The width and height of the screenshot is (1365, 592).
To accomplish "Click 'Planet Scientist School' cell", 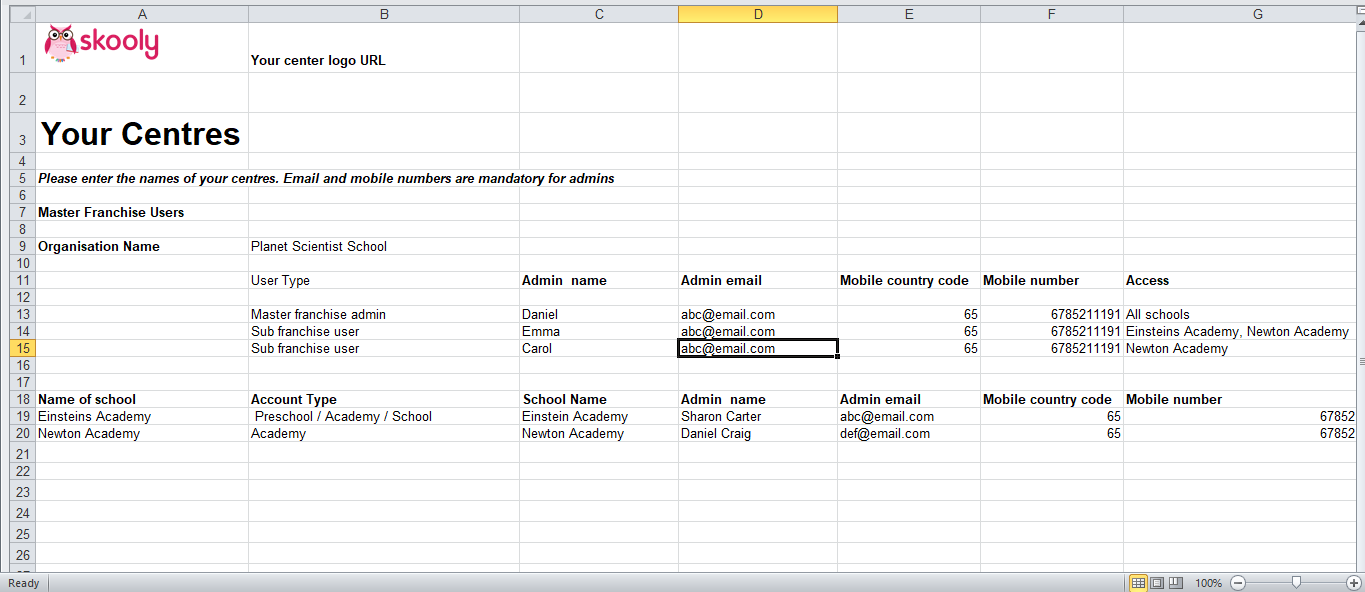I will (x=384, y=246).
